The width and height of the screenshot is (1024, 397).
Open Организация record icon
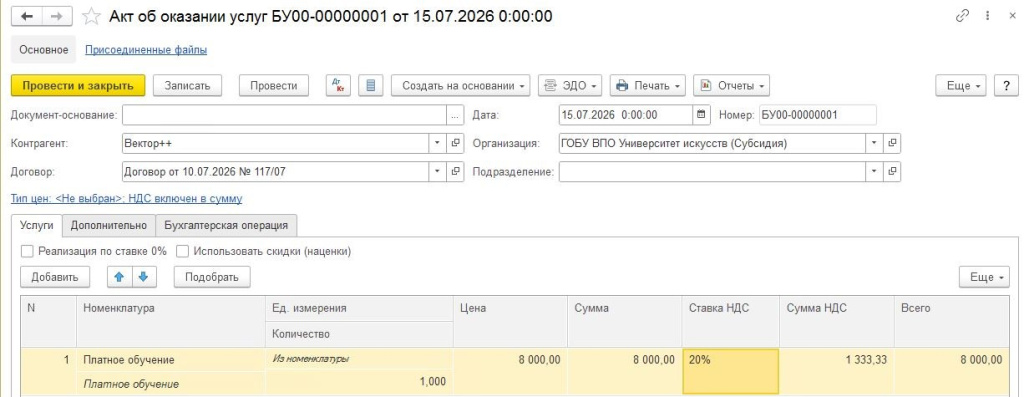pyautogui.click(x=892, y=144)
